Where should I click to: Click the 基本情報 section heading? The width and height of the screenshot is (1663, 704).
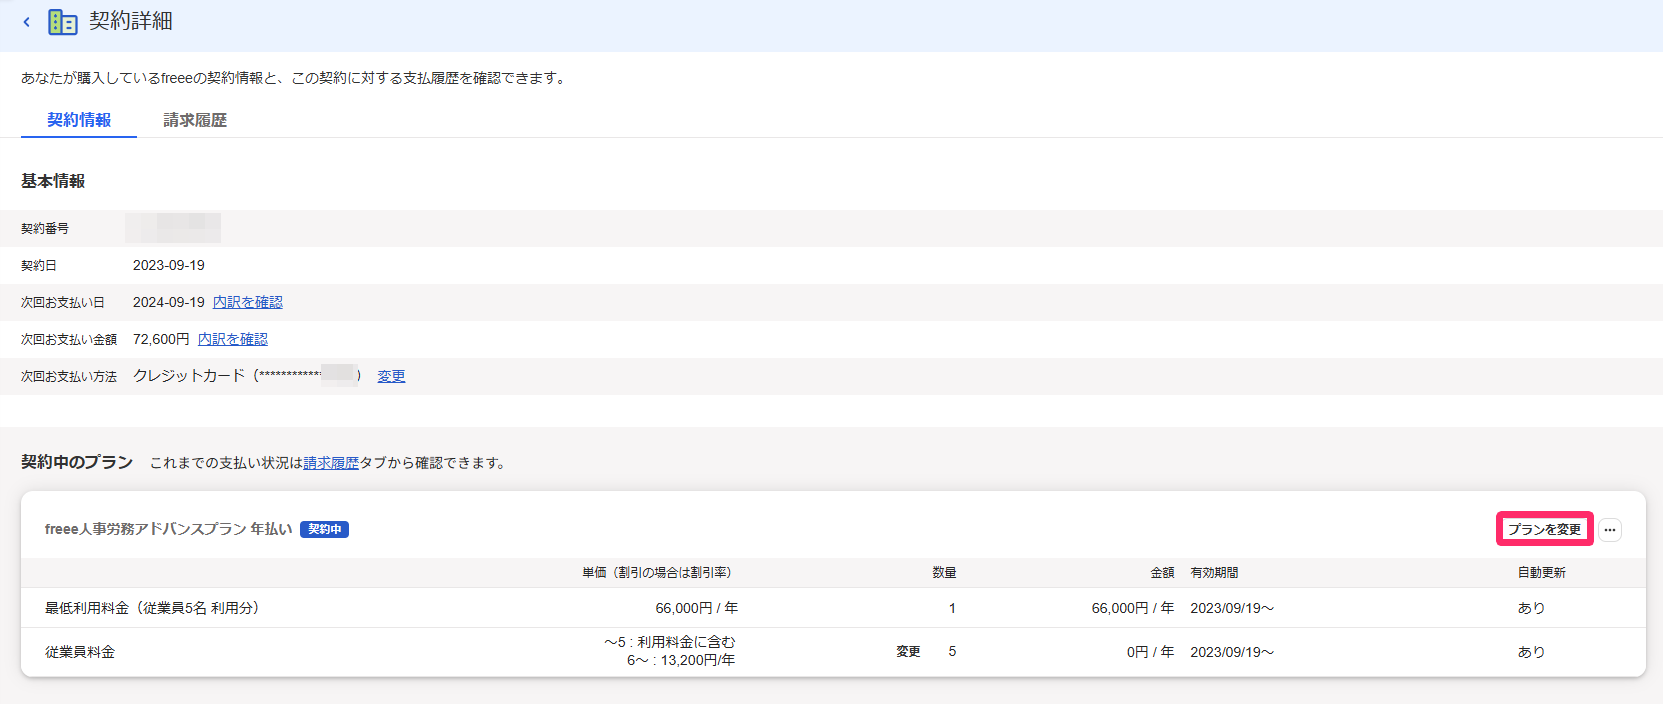coord(53,181)
